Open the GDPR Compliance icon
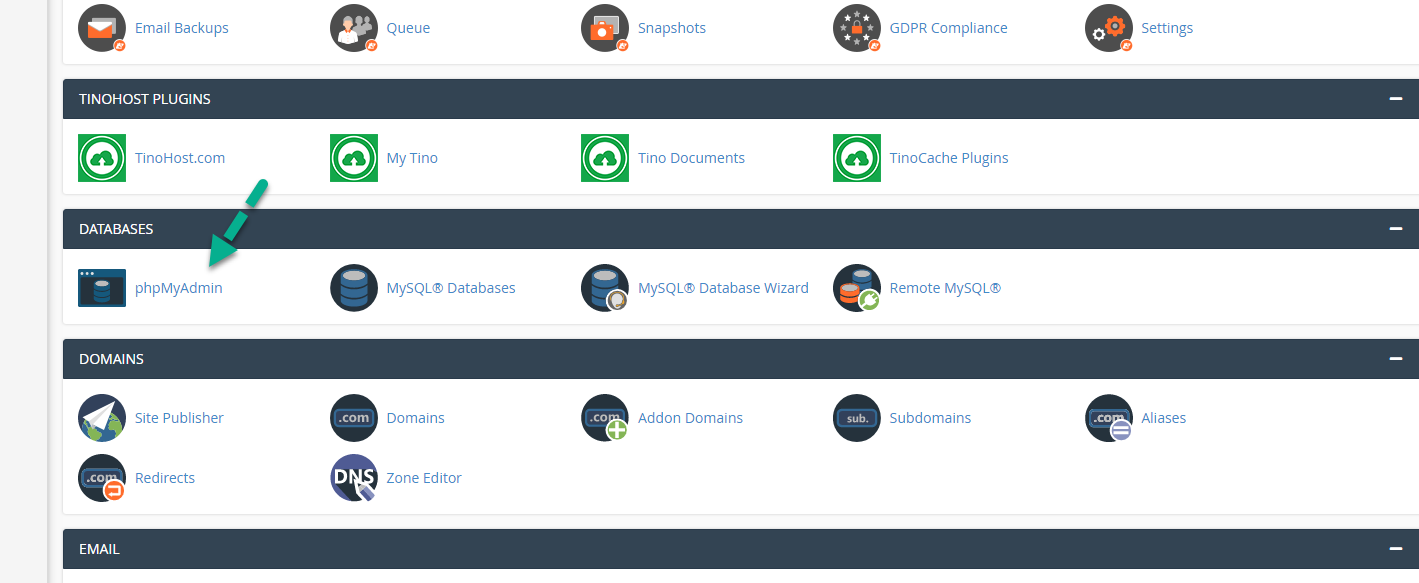The height and width of the screenshot is (583, 1419). pos(857,28)
